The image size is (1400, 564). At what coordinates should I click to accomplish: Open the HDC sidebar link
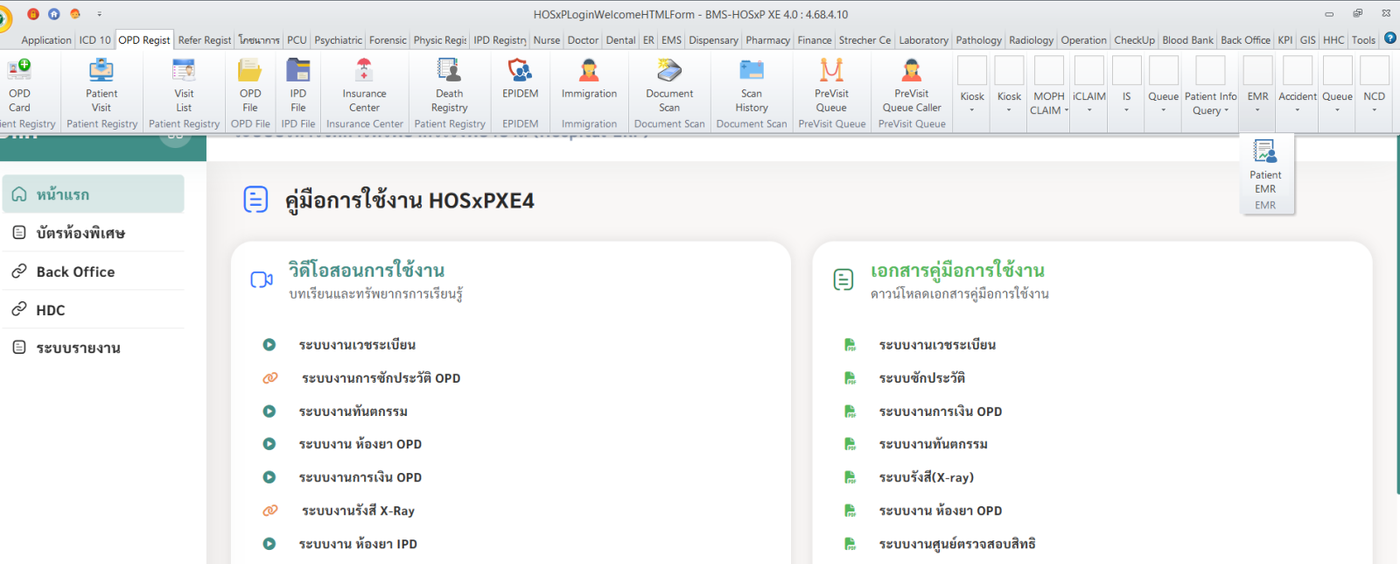click(x=93, y=310)
